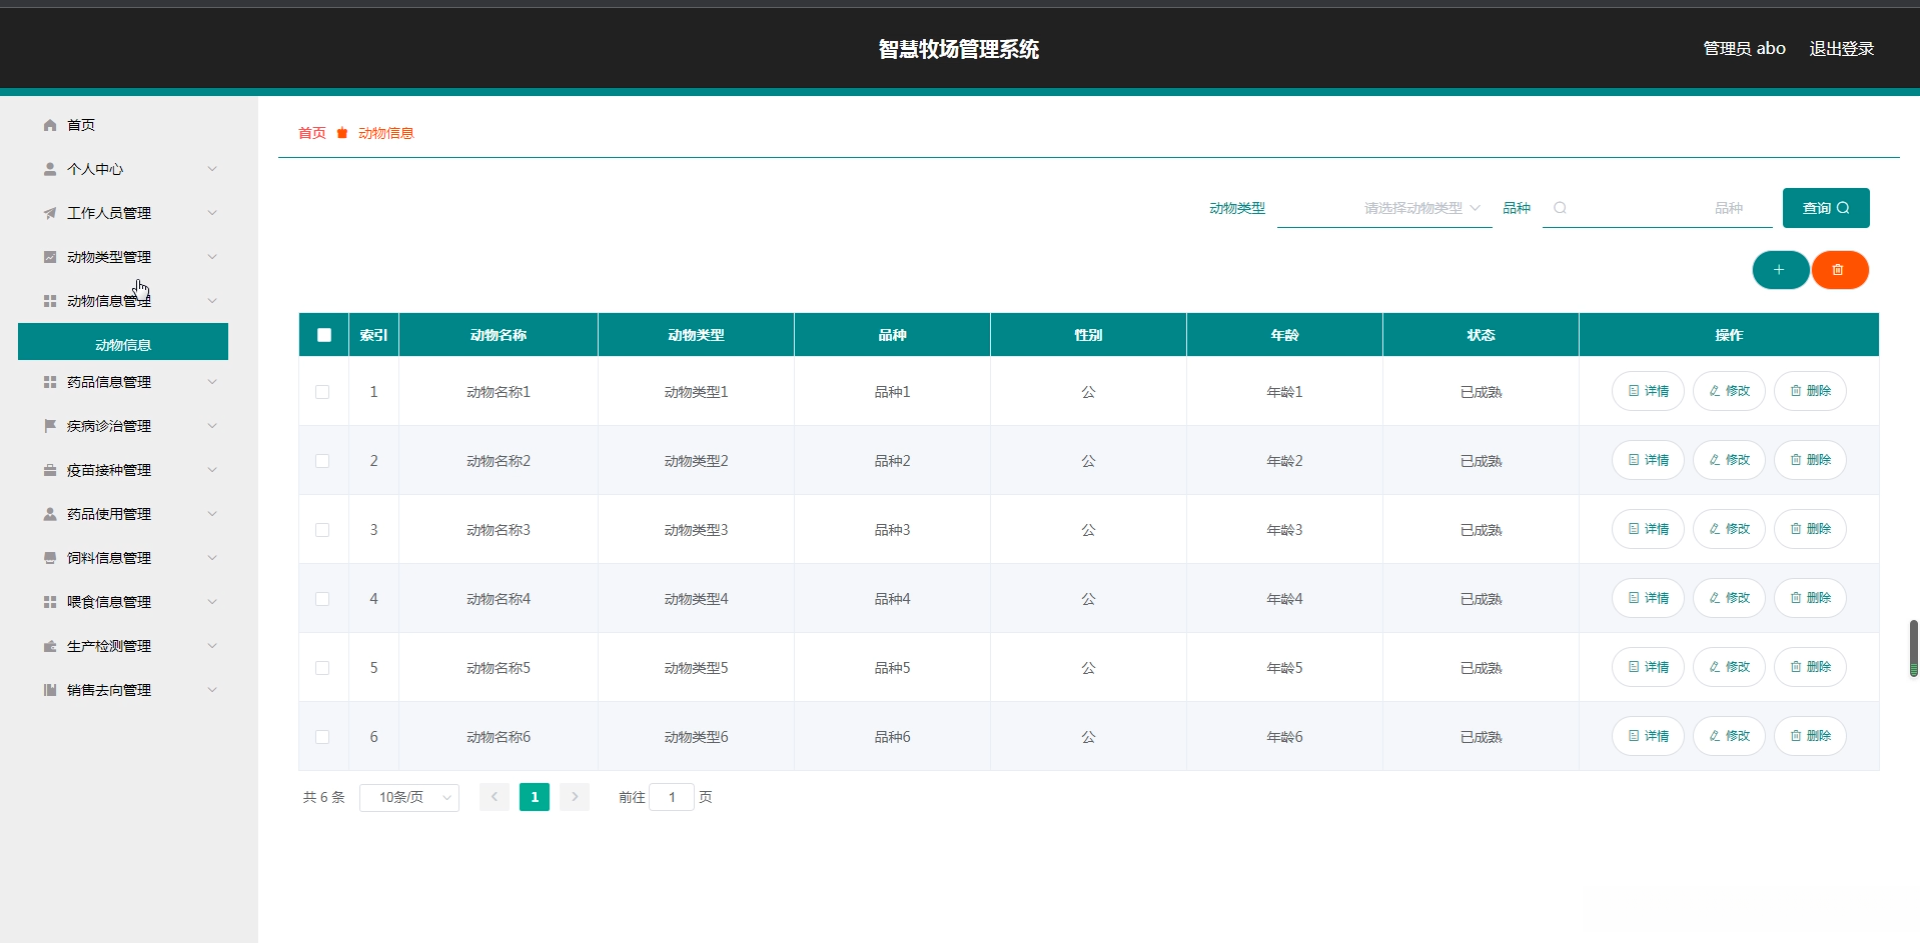Click the paper plane icon beside 工作人员管理

pyautogui.click(x=50, y=213)
